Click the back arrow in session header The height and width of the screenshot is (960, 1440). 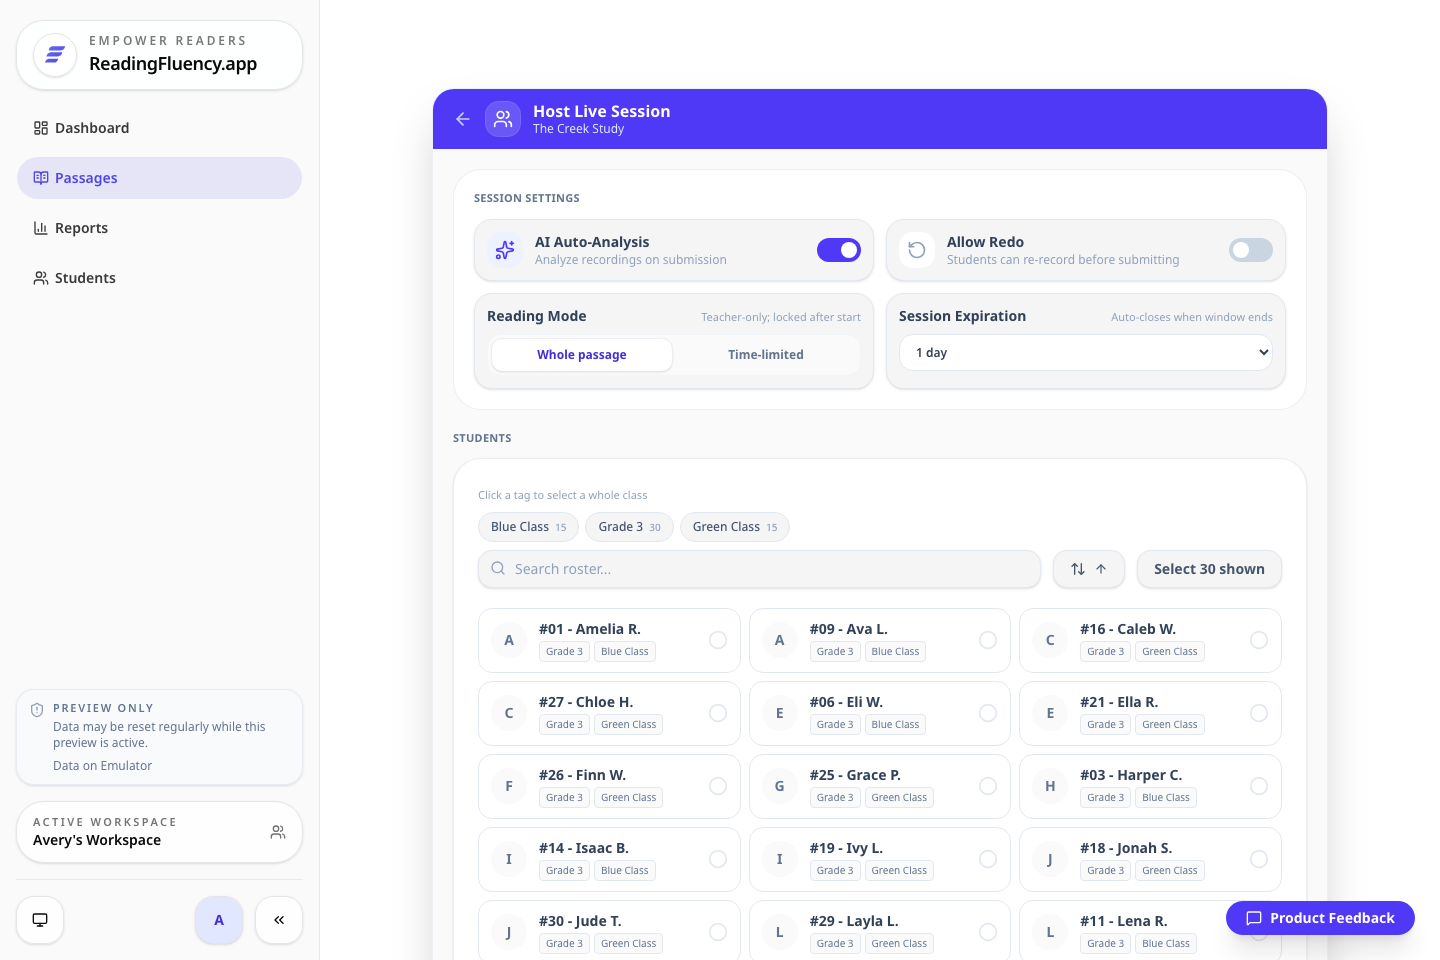pos(463,119)
